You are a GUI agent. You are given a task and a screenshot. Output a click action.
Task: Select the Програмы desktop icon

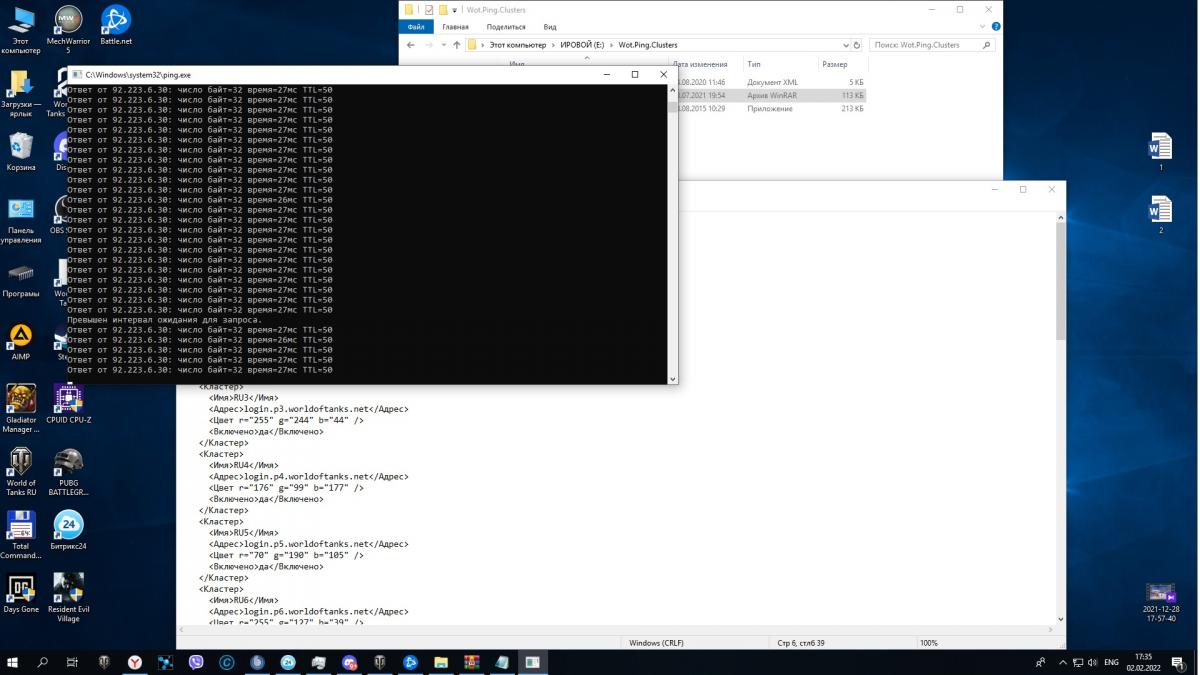pos(21,279)
